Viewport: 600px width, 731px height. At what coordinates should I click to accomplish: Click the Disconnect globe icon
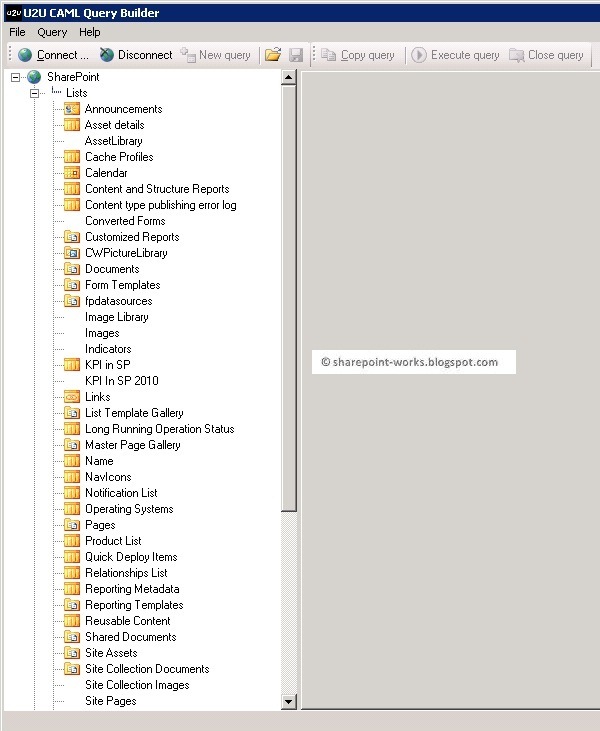coord(106,55)
